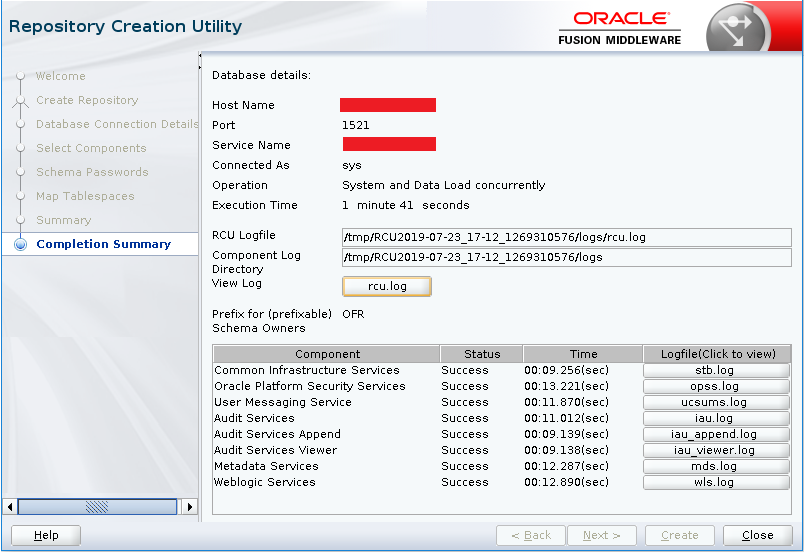Click the Status column header
The width and height of the screenshot is (804, 552).
pyautogui.click(x=482, y=354)
